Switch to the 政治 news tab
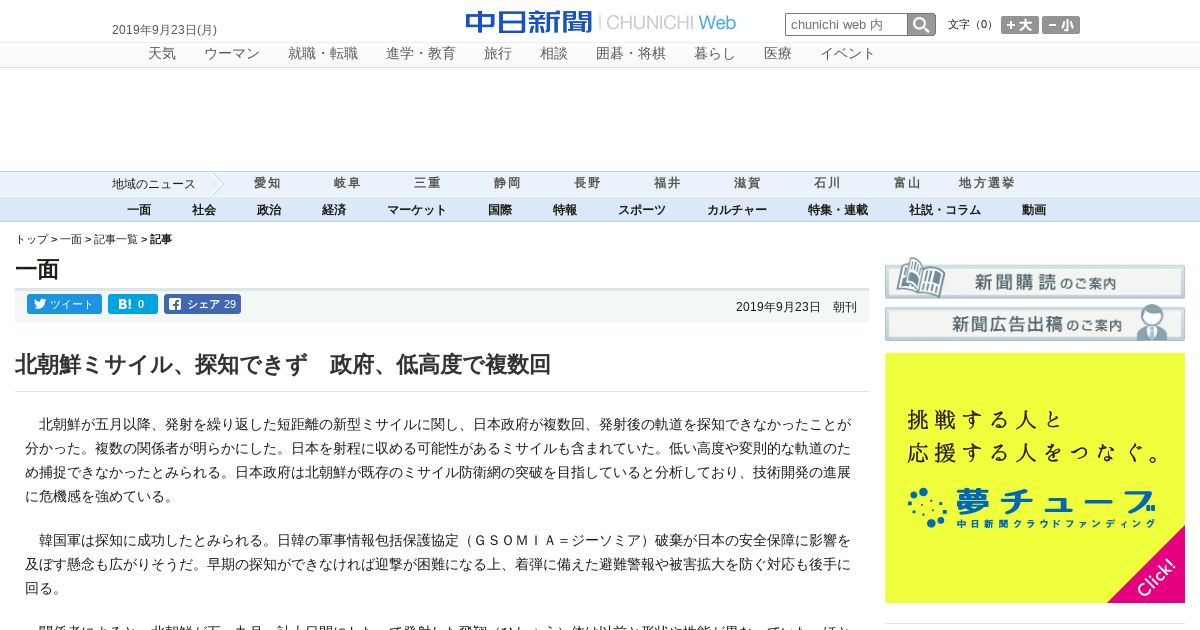This screenshot has width=1200, height=630. coord(269,210)
